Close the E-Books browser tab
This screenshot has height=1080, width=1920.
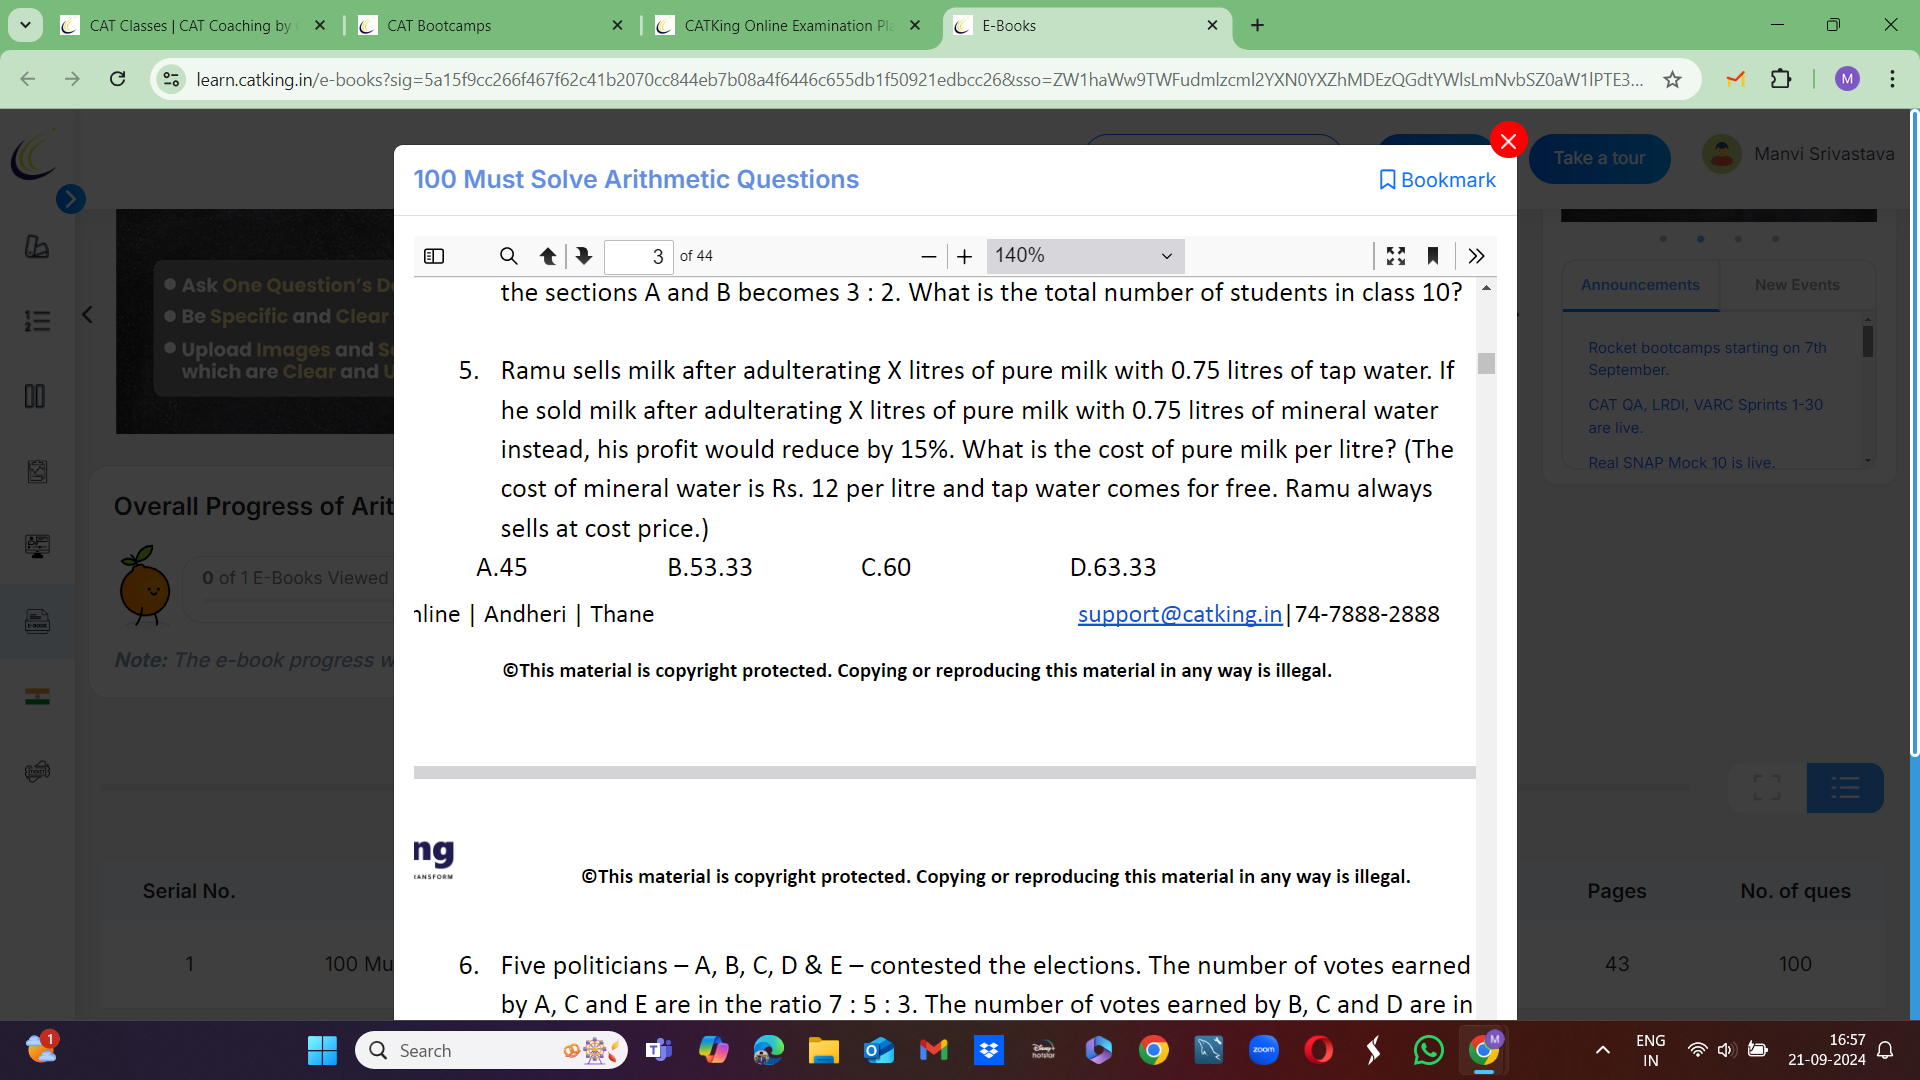[1212, 26]
